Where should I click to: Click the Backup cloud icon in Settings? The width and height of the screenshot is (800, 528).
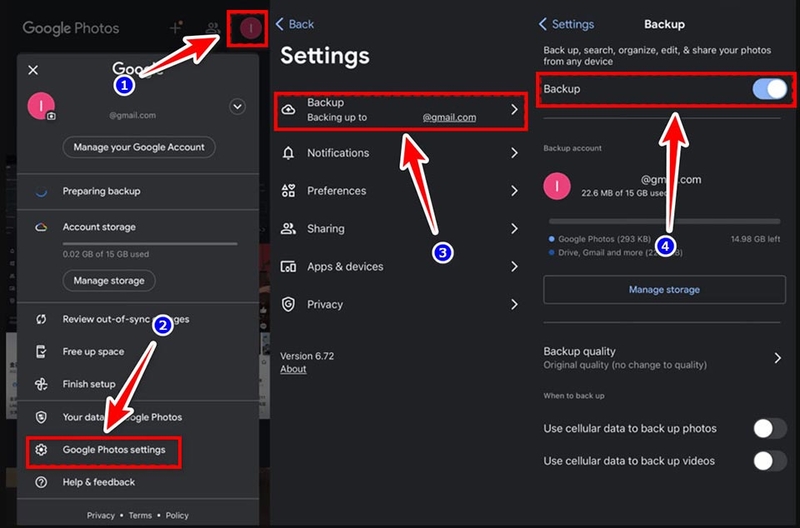click(x=288, y=110)
